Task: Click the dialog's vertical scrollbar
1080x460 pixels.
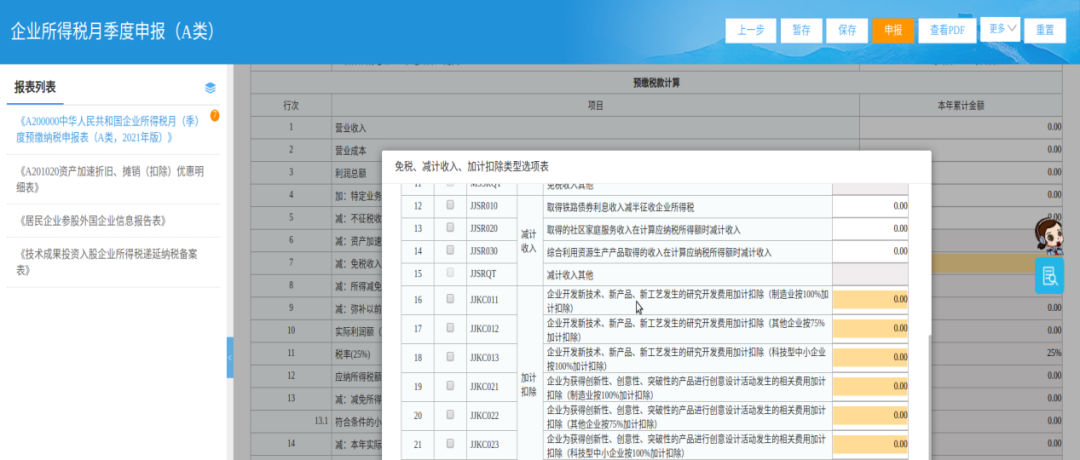Action: tap(928, 396)
